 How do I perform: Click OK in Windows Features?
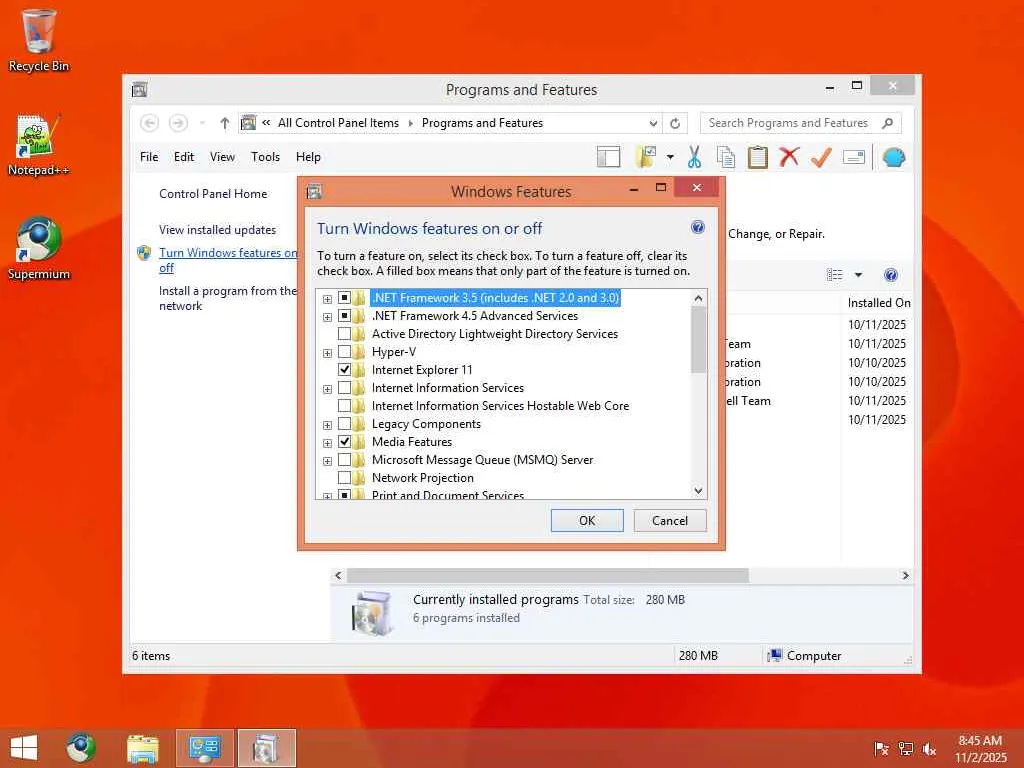[586, 520]
